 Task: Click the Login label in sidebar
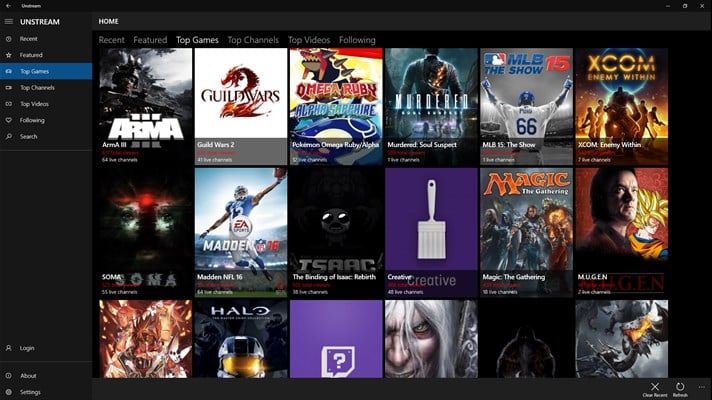[x=27, y=348]
